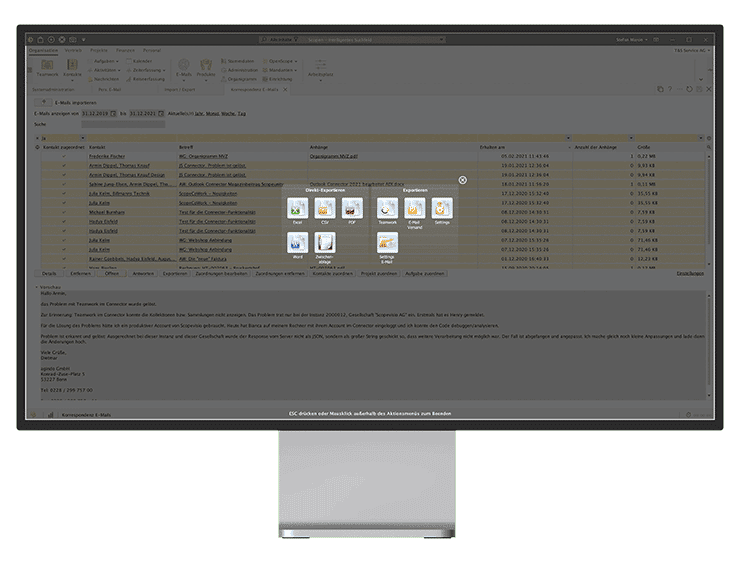The height and width of the screenshot is (563, 740).
Task: Open Produkte ribbon icon
Action: pos(206,68)
